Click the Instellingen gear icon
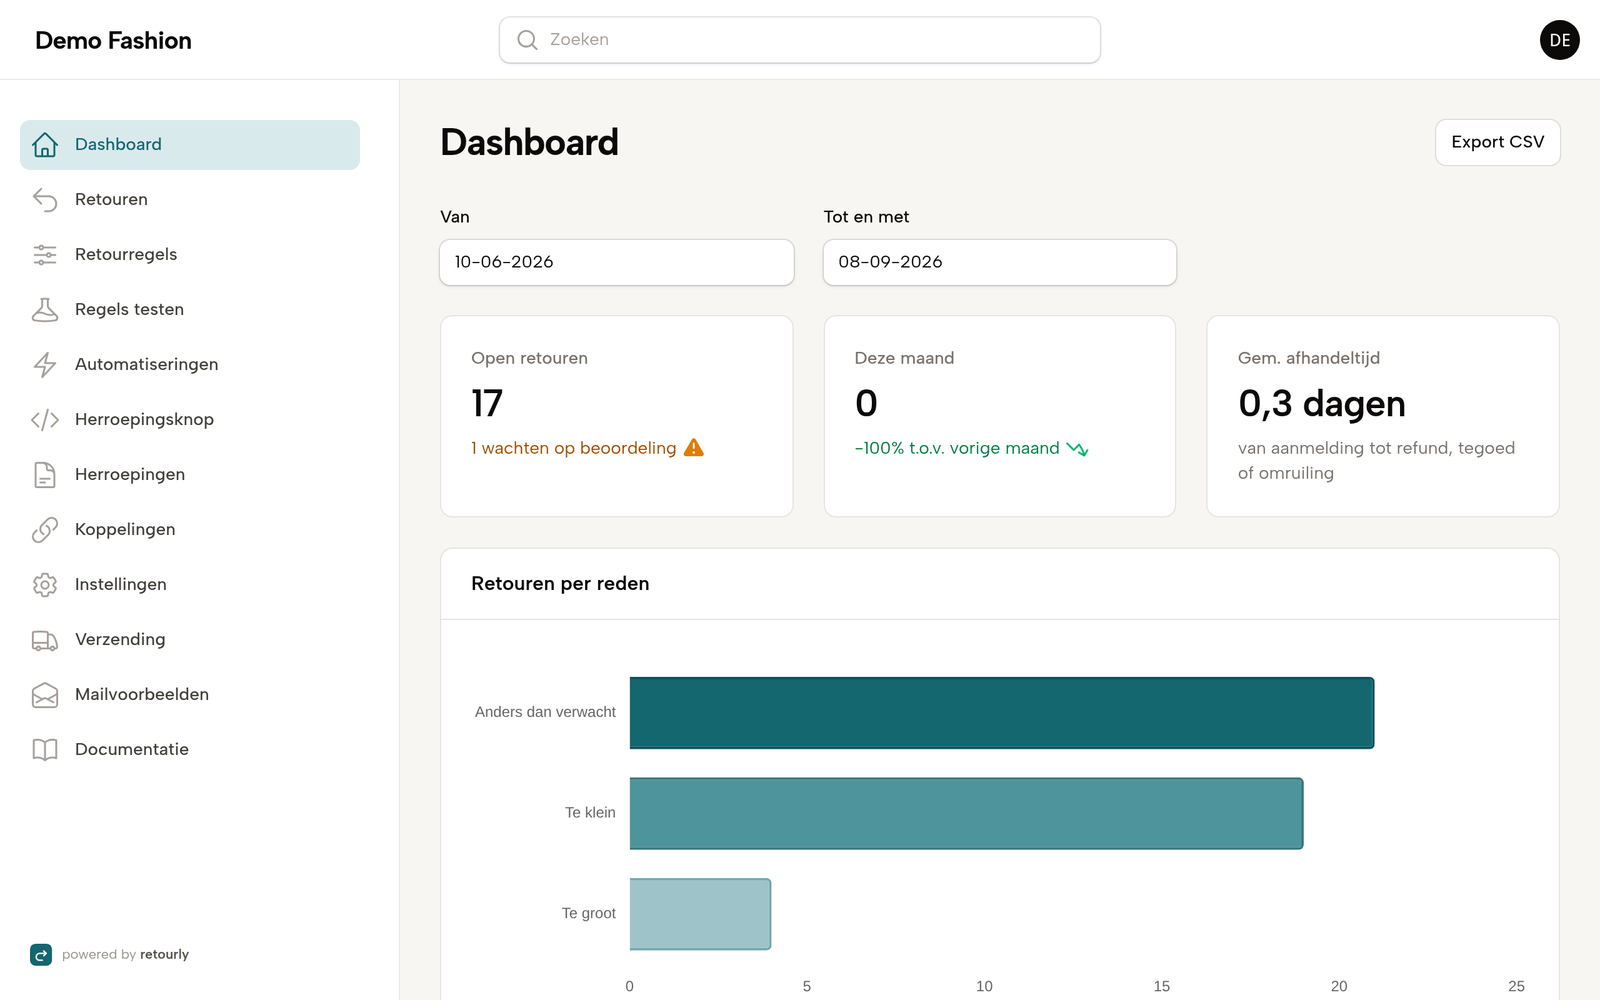Screen dimensions: 1600x1000 tap(45, 585)
